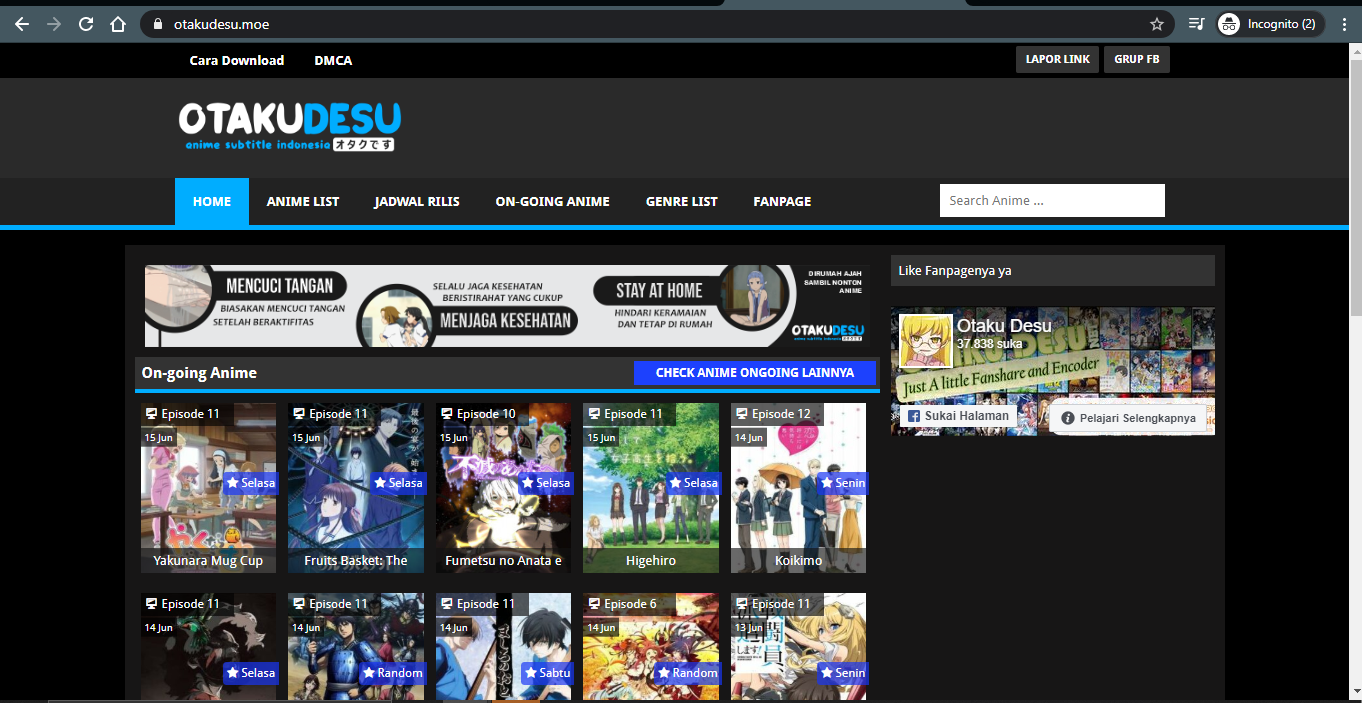Bookmark this page with star icon
The width and height of the screenshot is (1362, 703).
click(1157, 24)
